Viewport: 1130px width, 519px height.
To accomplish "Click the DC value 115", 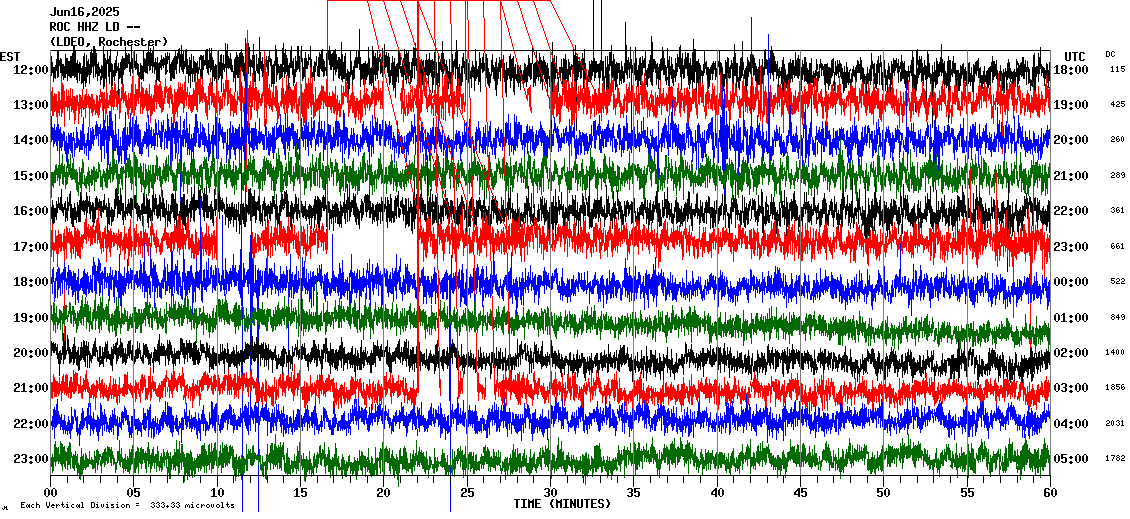I will [1118, 69].
